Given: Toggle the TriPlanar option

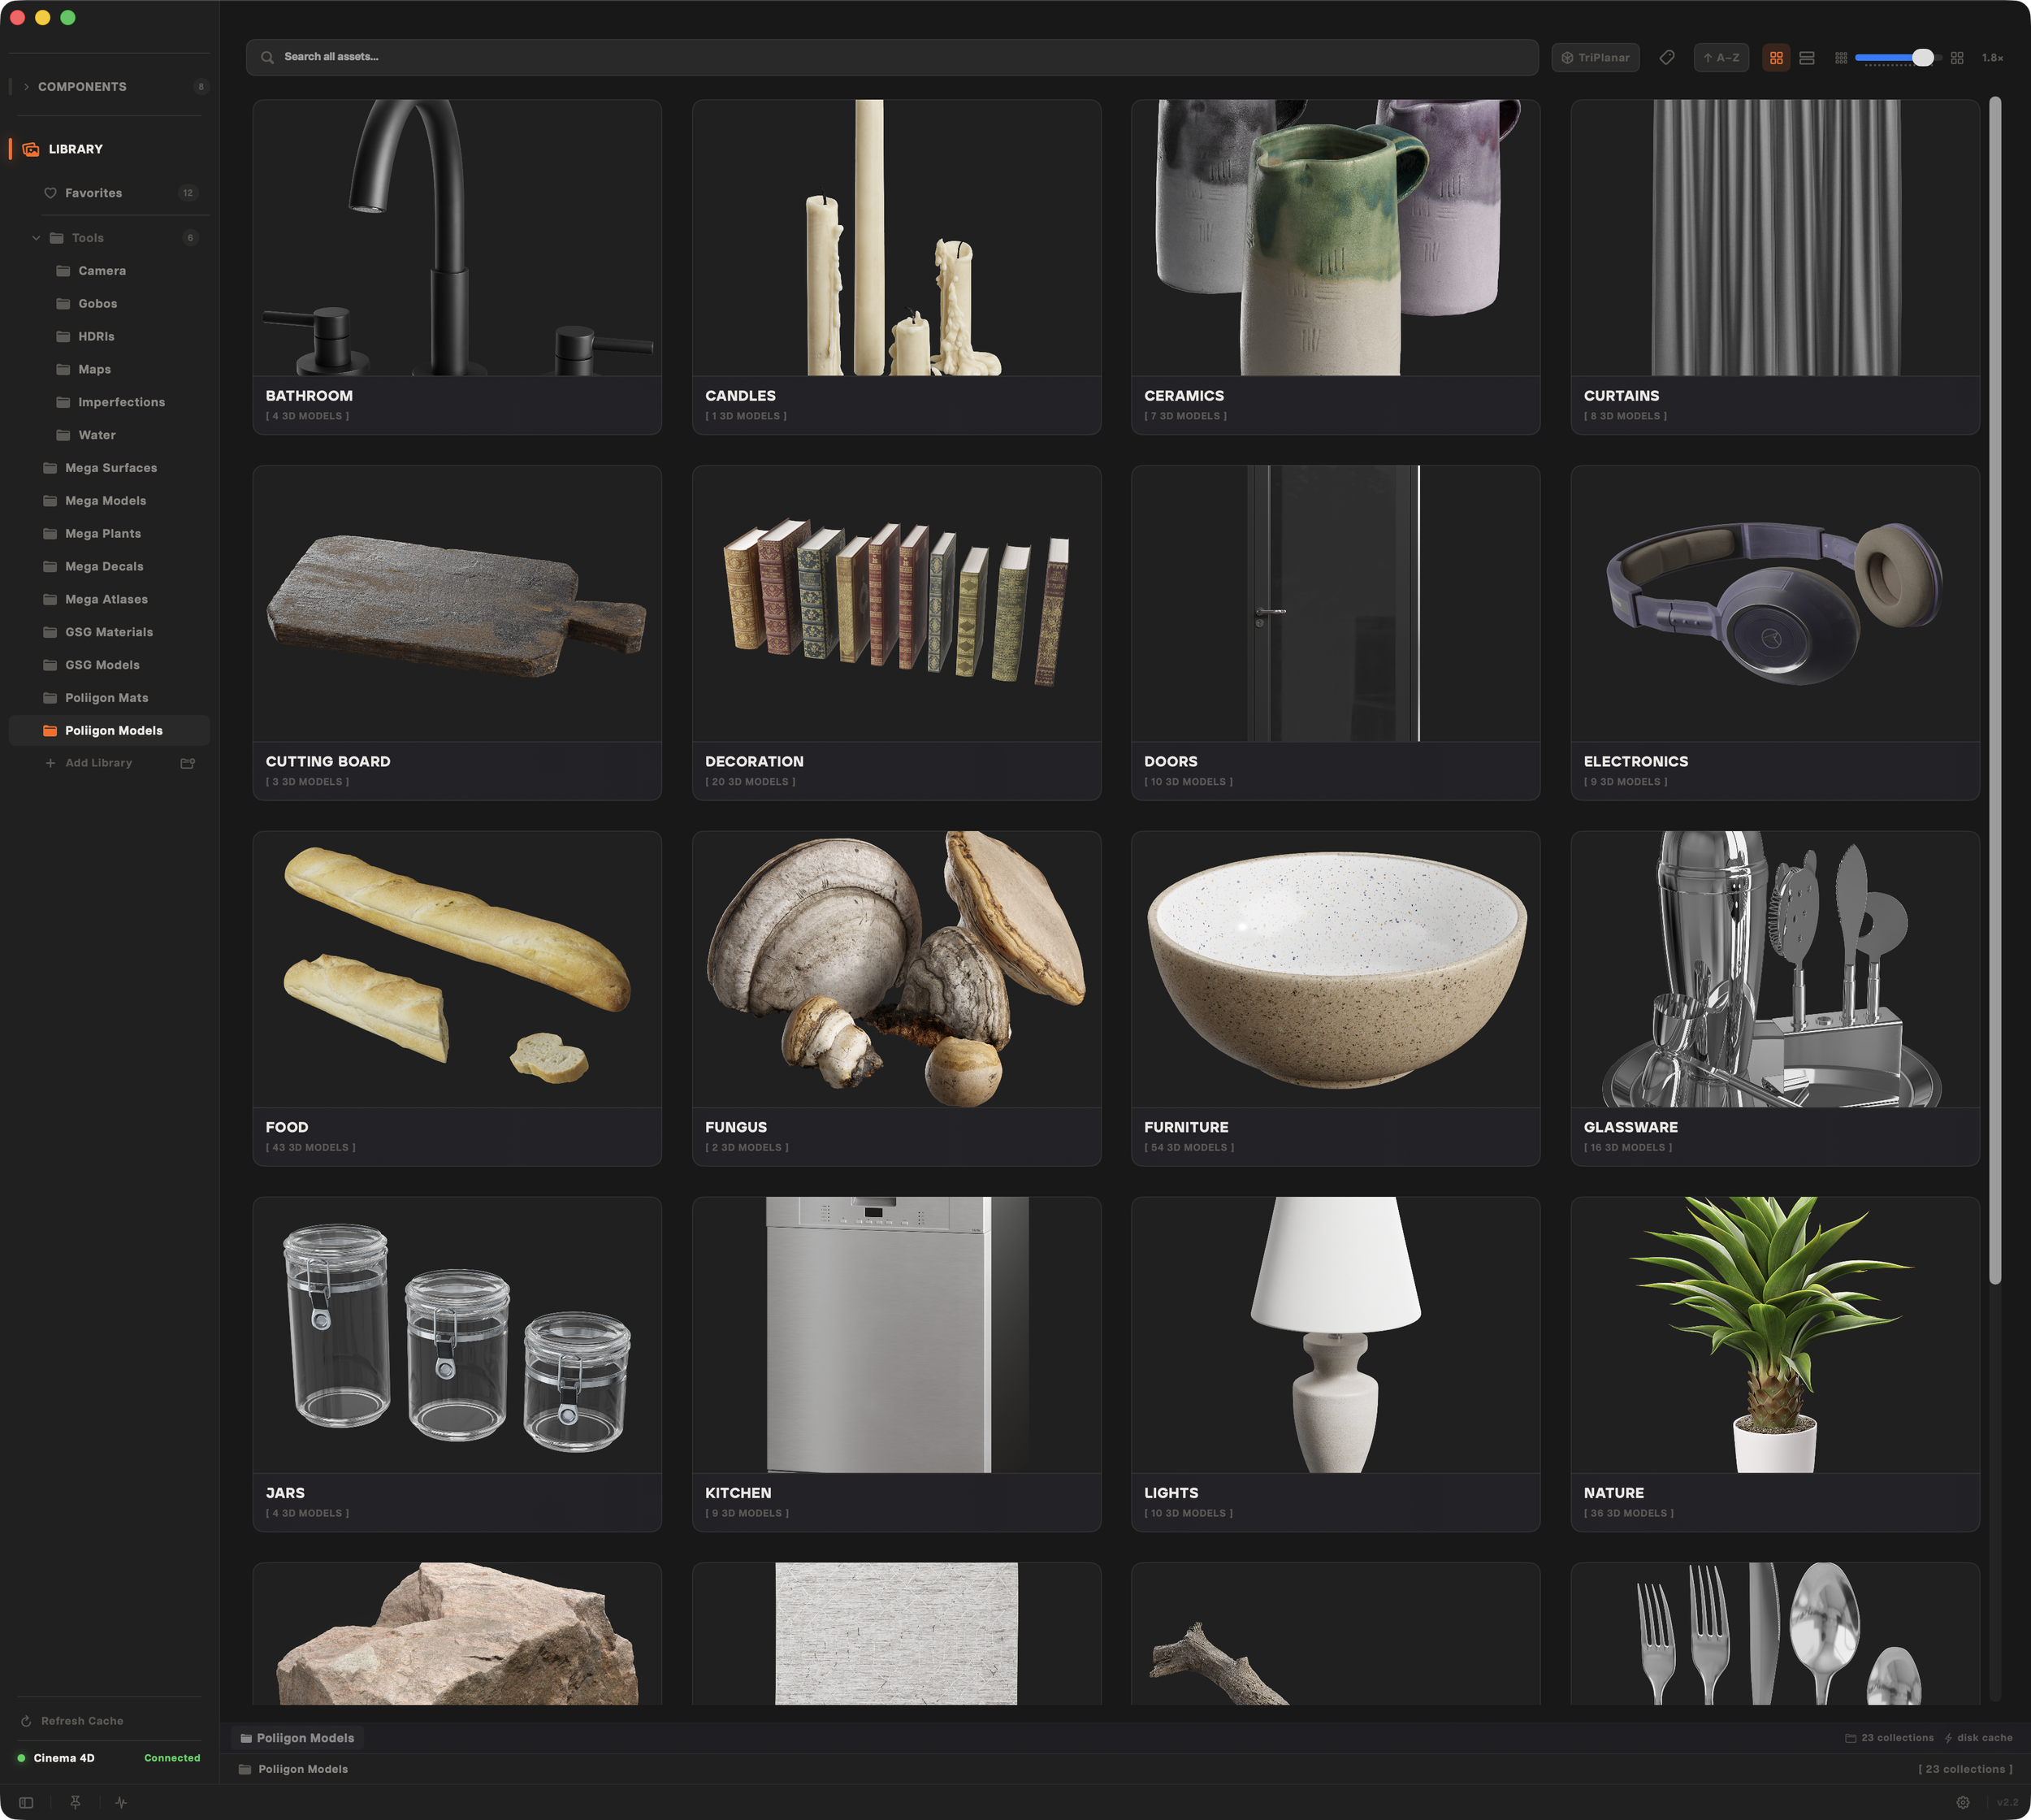Looking at the screenshot, I should [x=1595, y=57].
